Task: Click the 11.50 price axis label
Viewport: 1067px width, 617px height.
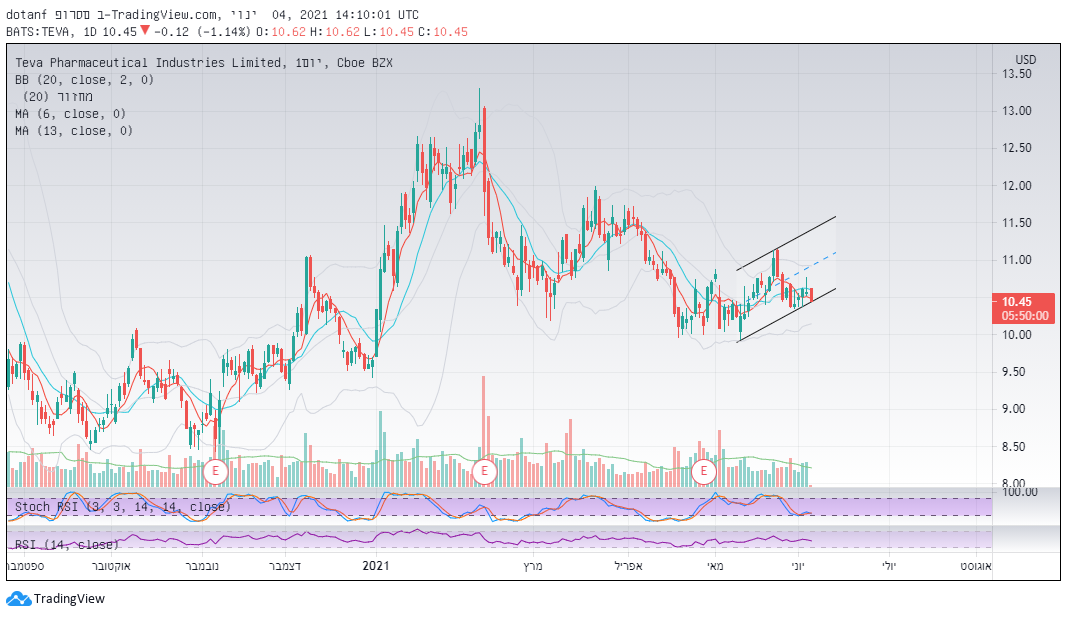Action: point(1017,222)
